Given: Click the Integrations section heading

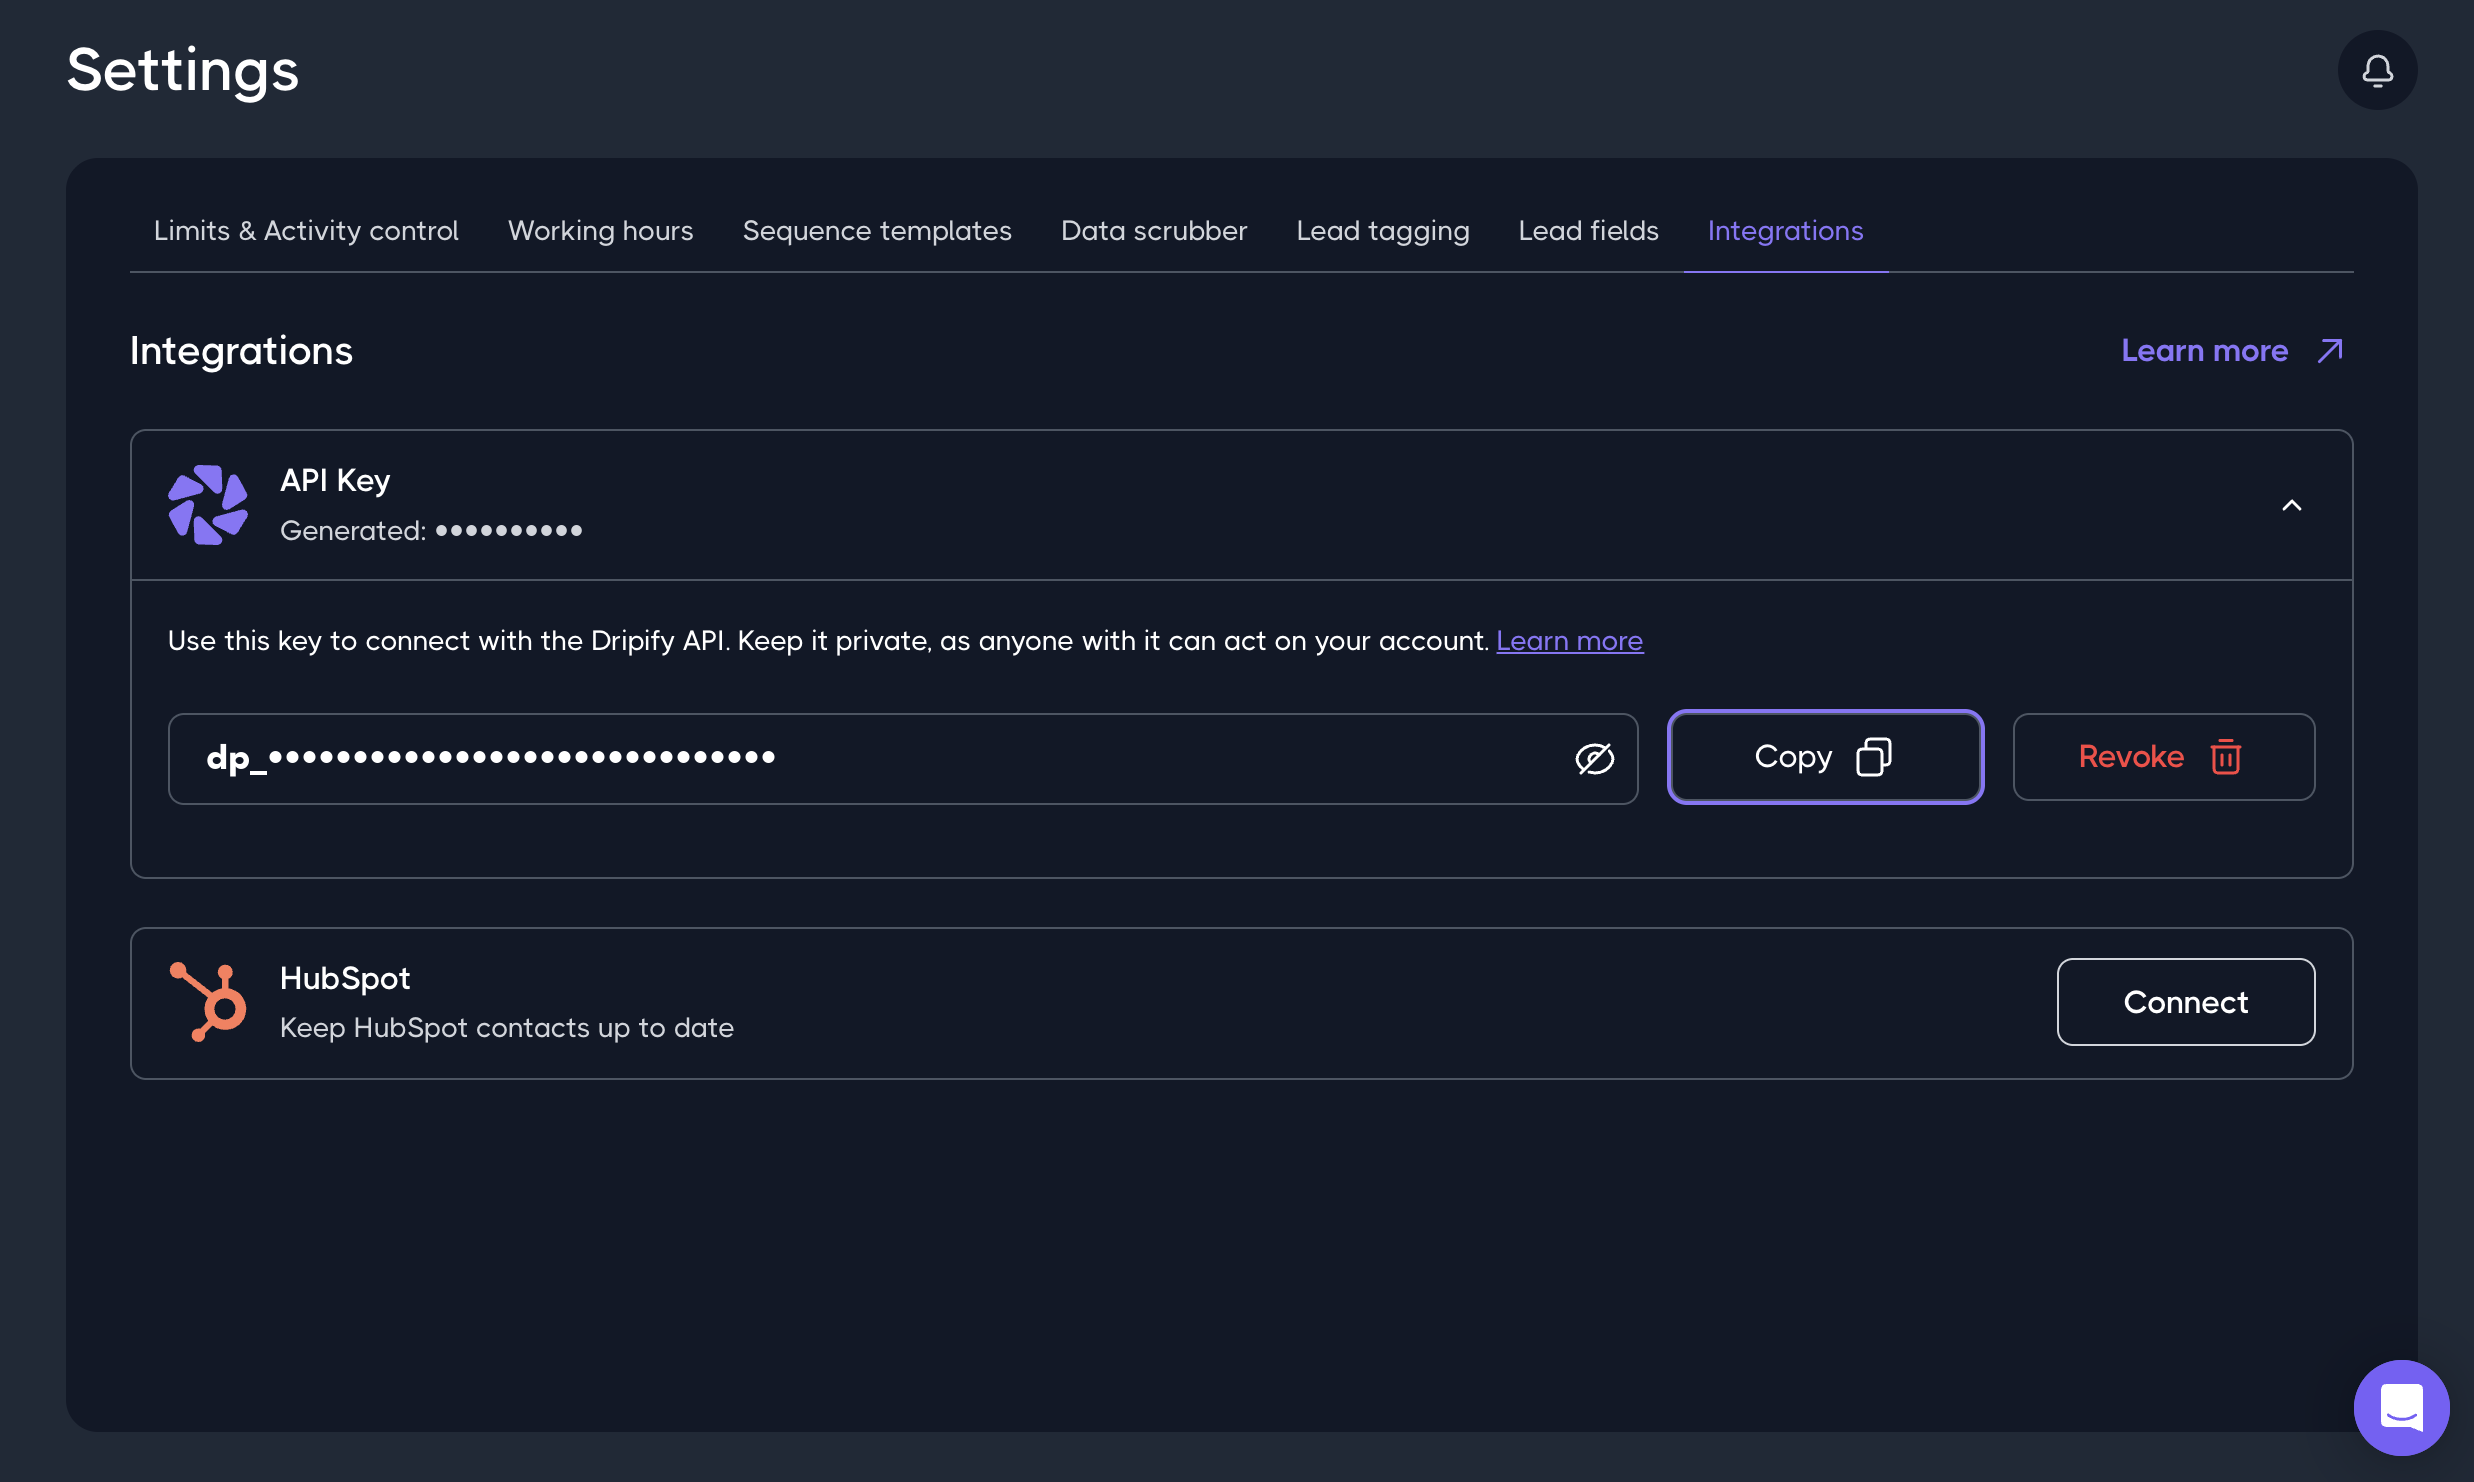Looking at the screenshot, I should [x=241, y=352].
